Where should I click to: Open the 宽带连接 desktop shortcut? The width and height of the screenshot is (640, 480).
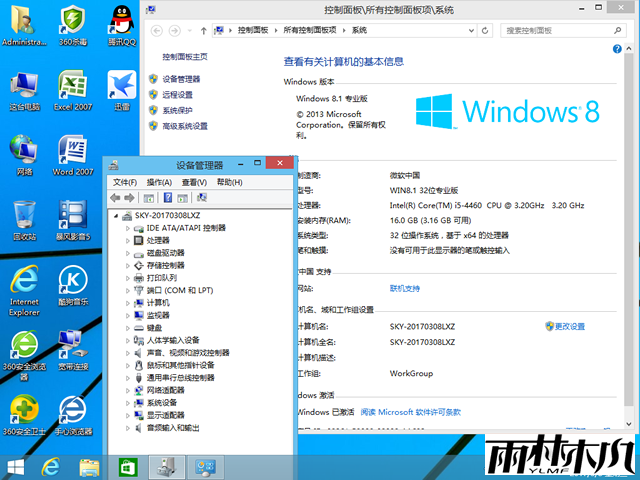[x=73, y=350]
